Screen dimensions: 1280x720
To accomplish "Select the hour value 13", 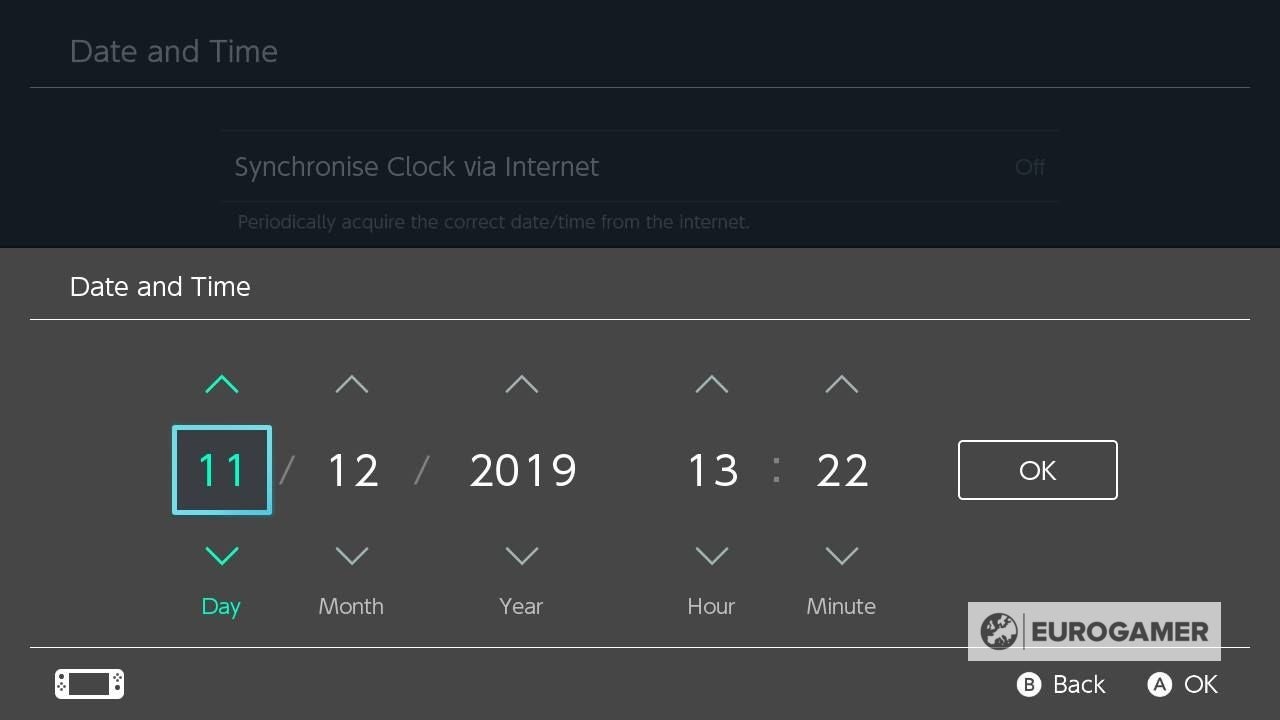I will pyautogui.click(x=713, y=470).
